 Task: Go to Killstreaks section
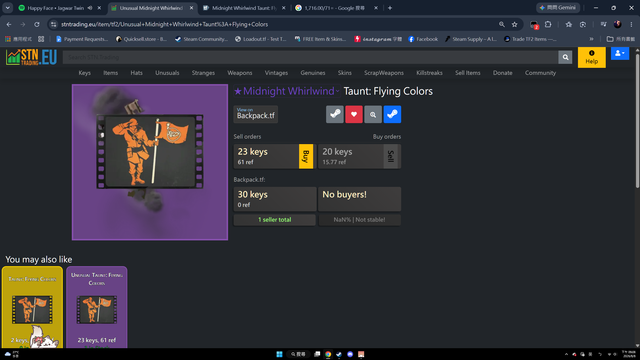pos(429,73)
